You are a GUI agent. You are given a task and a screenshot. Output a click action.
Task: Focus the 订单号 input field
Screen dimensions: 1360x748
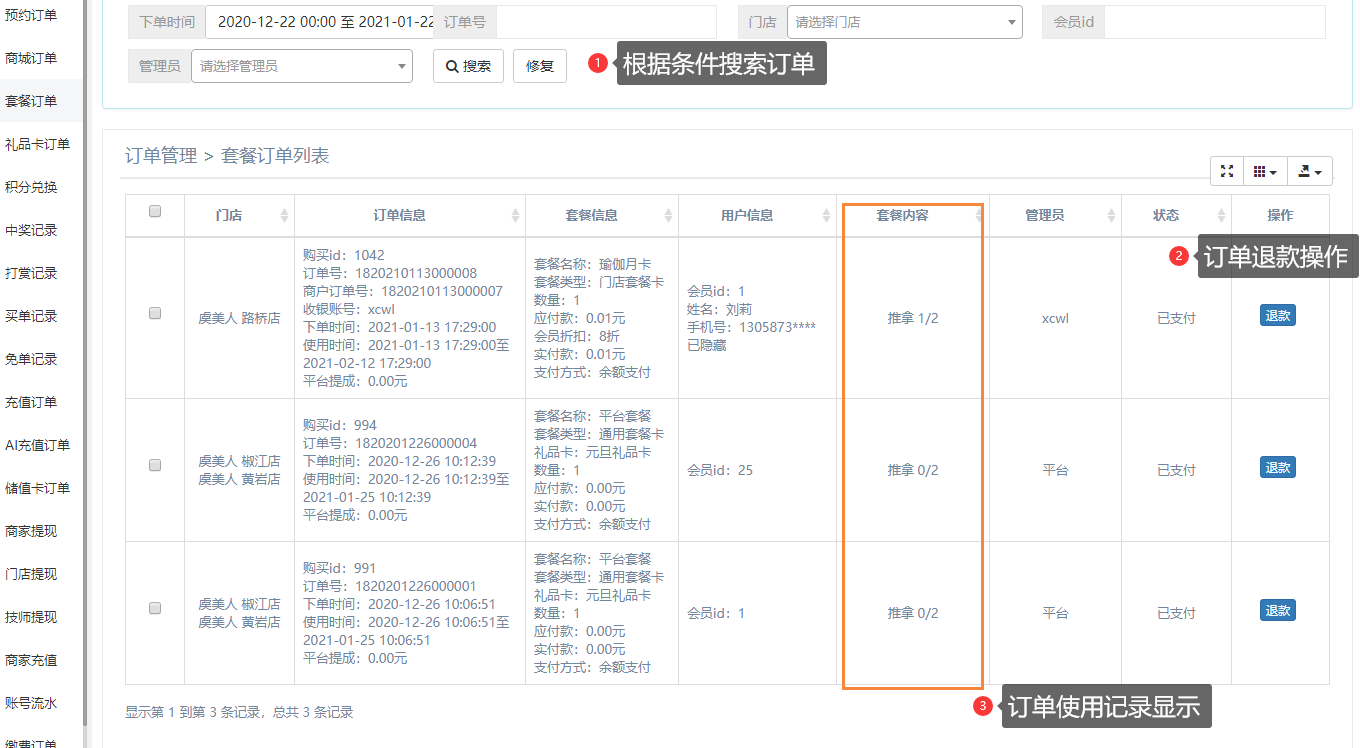(x=606, y=22)
